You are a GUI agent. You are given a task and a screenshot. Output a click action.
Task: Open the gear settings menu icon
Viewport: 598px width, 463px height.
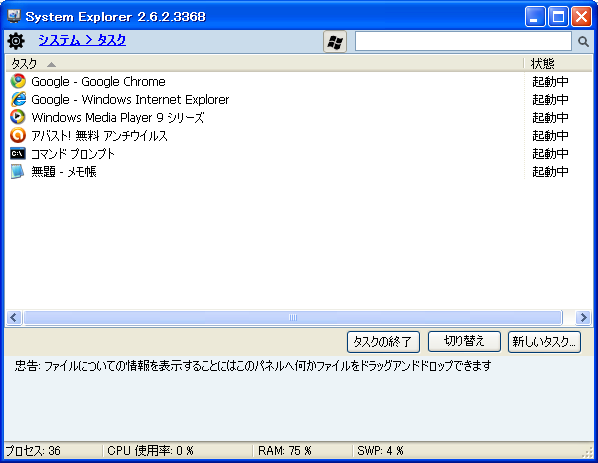[16, 41]
